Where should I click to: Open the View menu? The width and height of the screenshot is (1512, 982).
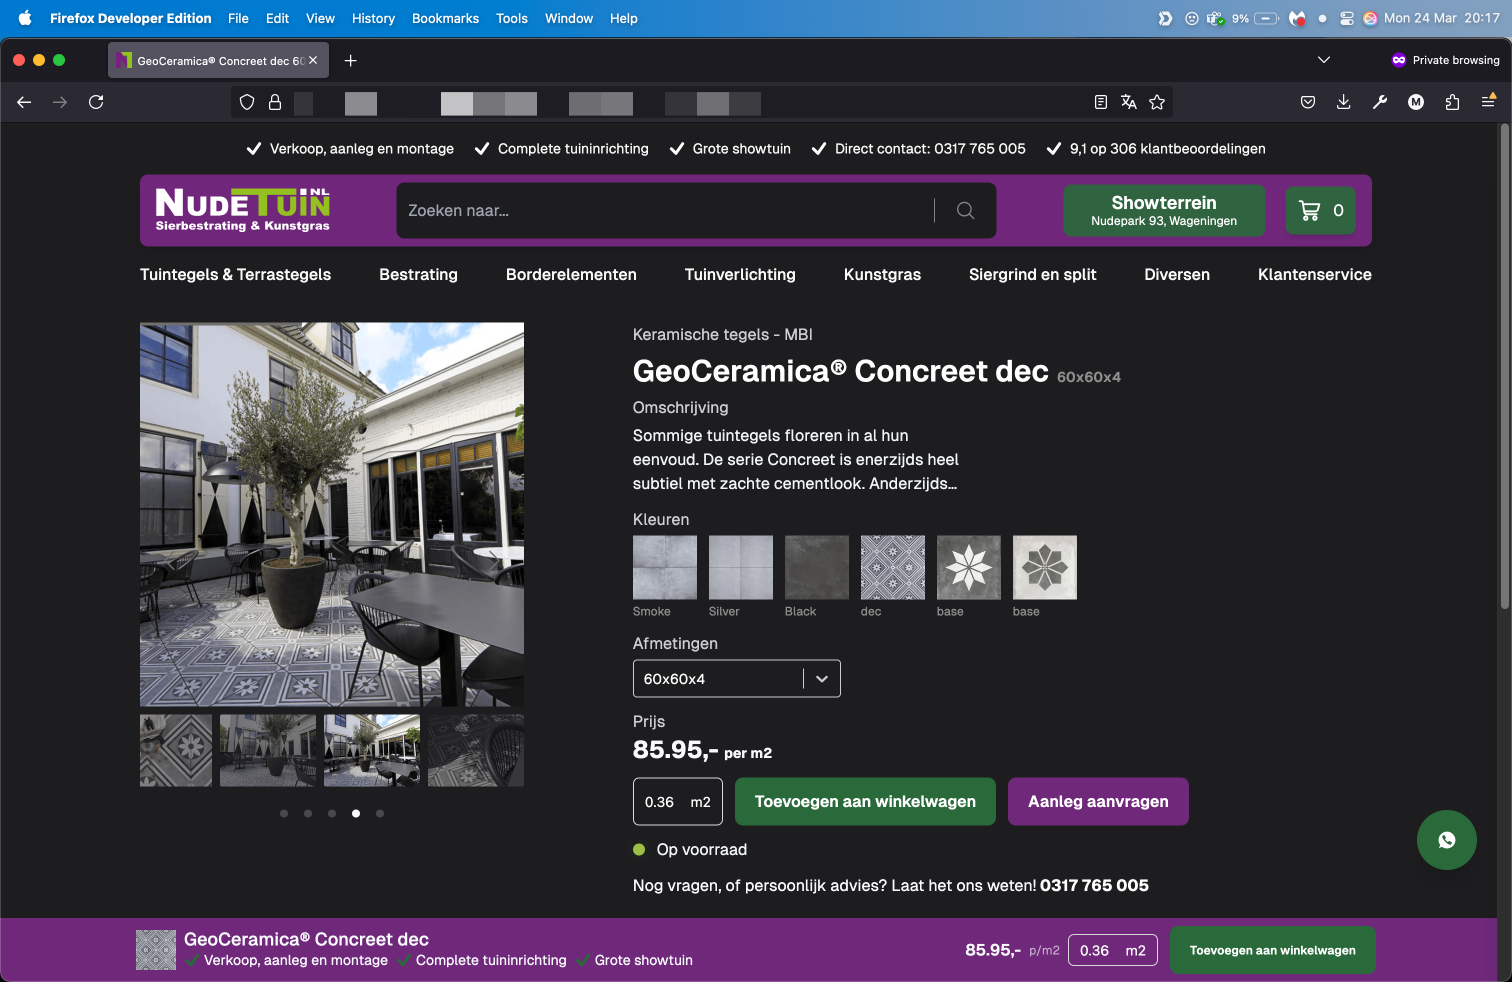tap(320, 18)
